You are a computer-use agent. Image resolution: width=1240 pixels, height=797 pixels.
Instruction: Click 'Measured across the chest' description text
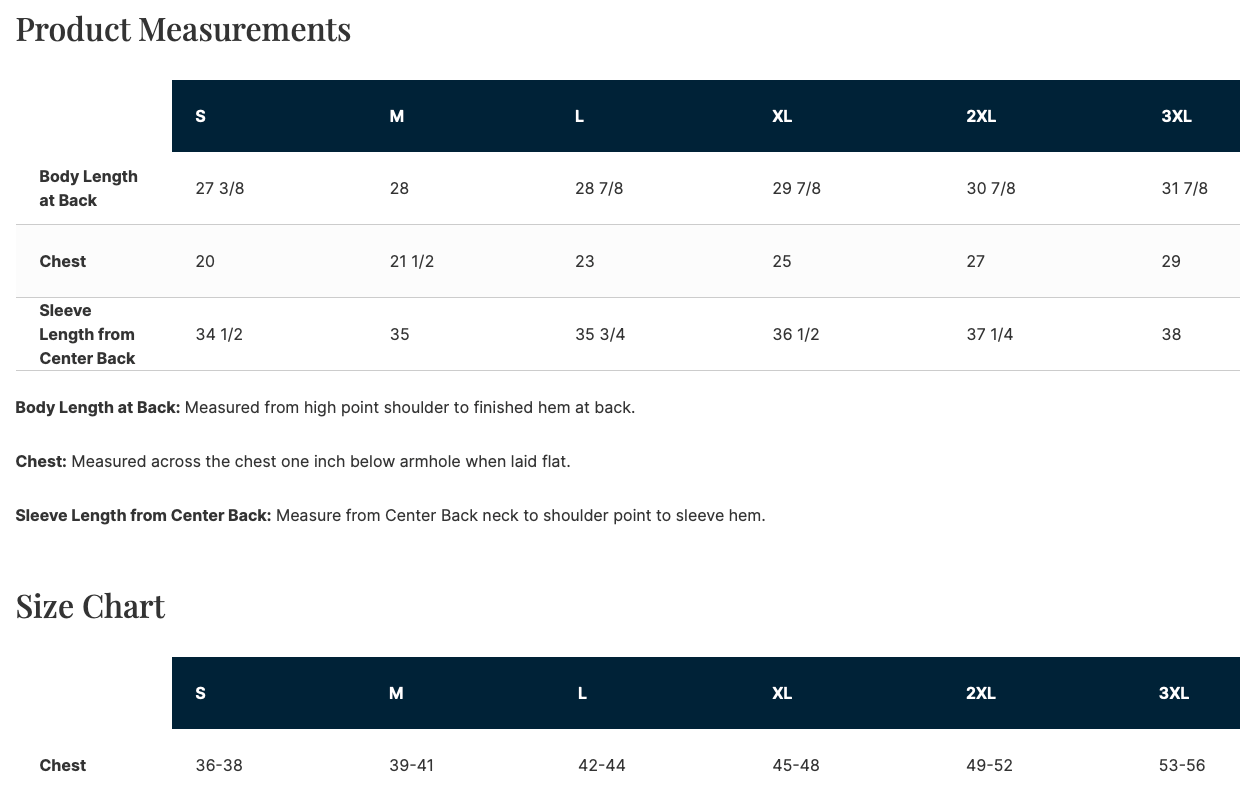coord(320,461)
